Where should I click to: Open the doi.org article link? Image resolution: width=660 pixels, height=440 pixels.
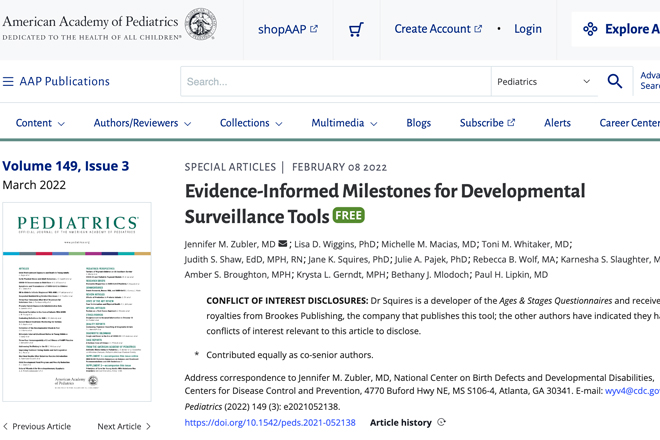tap(270, 422)
